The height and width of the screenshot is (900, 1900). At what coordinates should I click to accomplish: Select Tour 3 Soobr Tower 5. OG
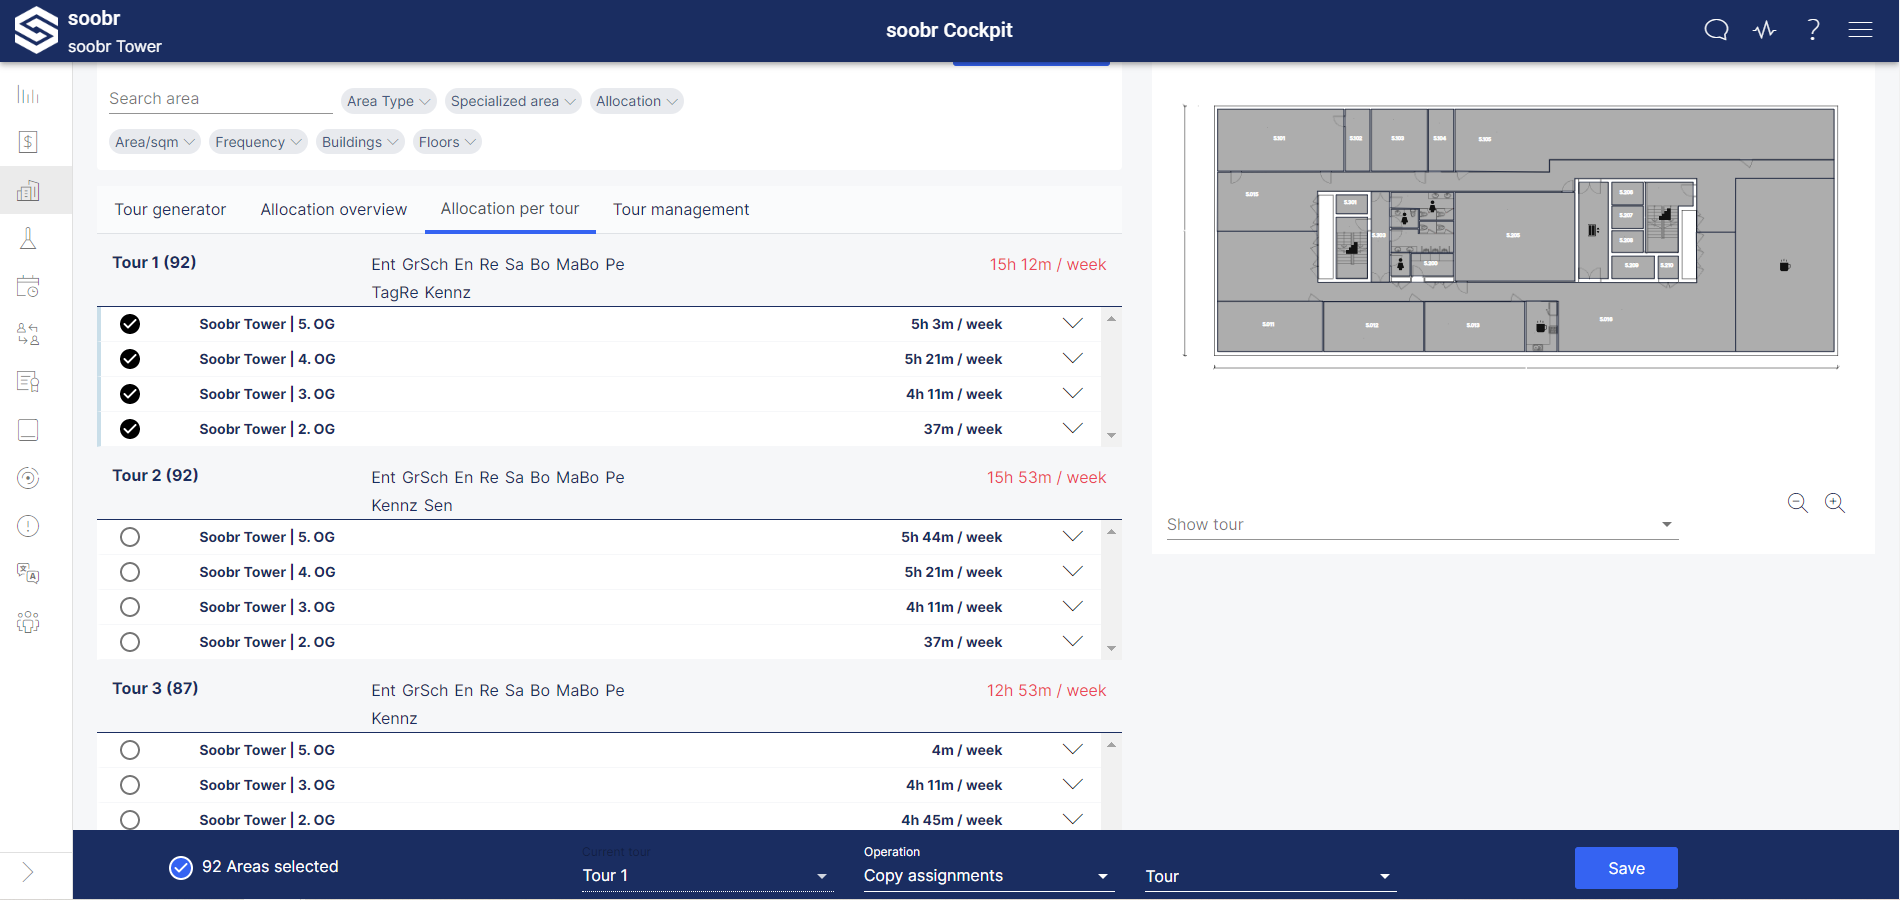coord(130,750)
